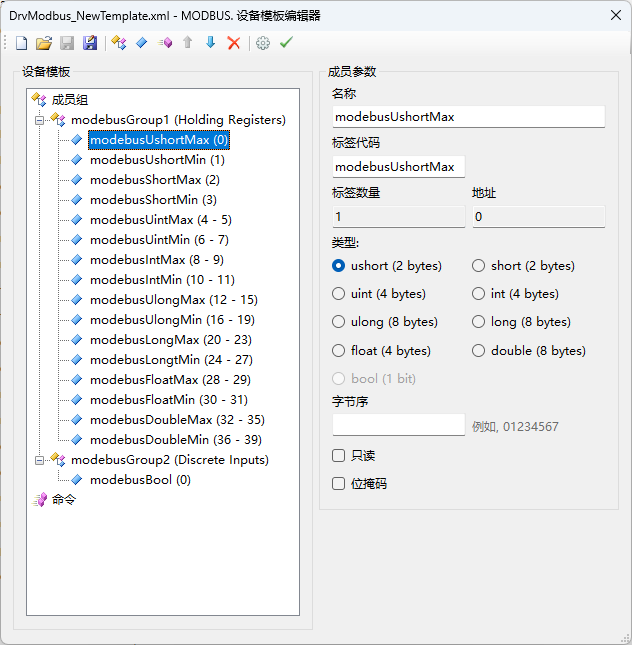
Task: Select modebusDoubleMin (36 - 39) element
Action: pos(176,440)
